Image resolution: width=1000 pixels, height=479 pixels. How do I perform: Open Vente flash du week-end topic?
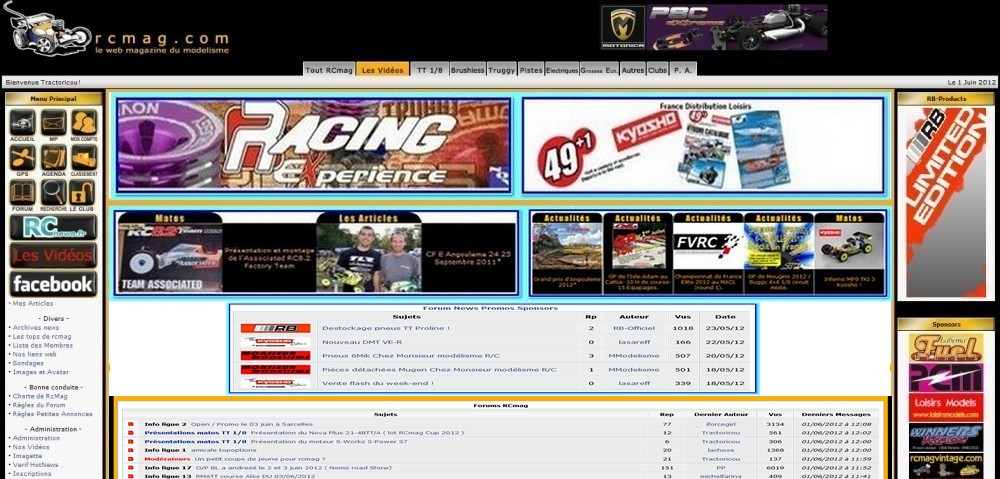[378, 383]
